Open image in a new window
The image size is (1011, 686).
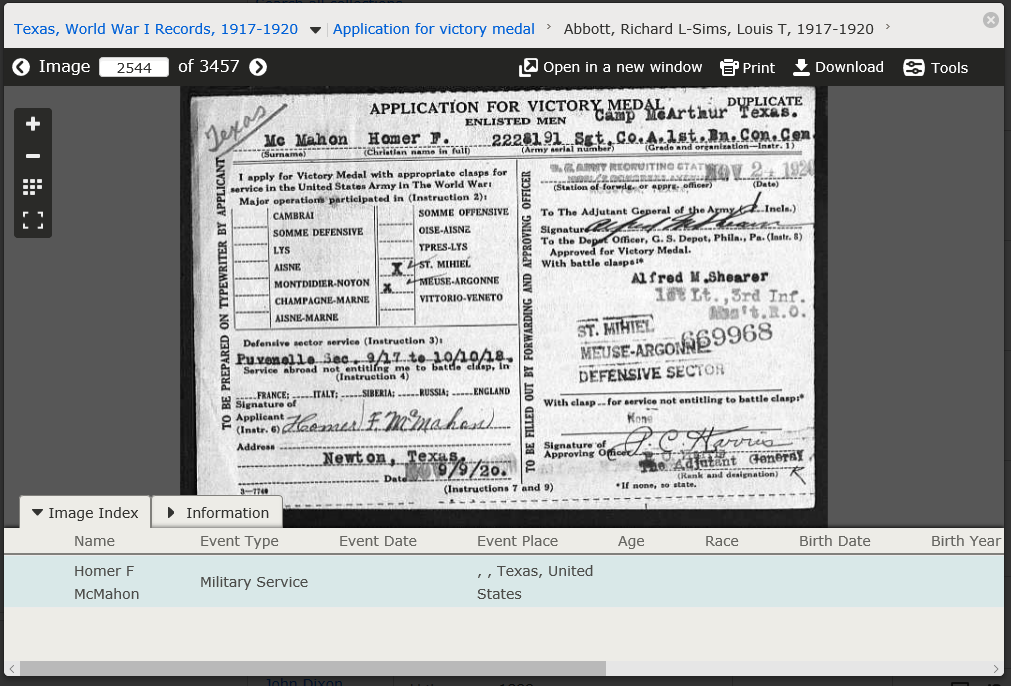tap(610, 67)
